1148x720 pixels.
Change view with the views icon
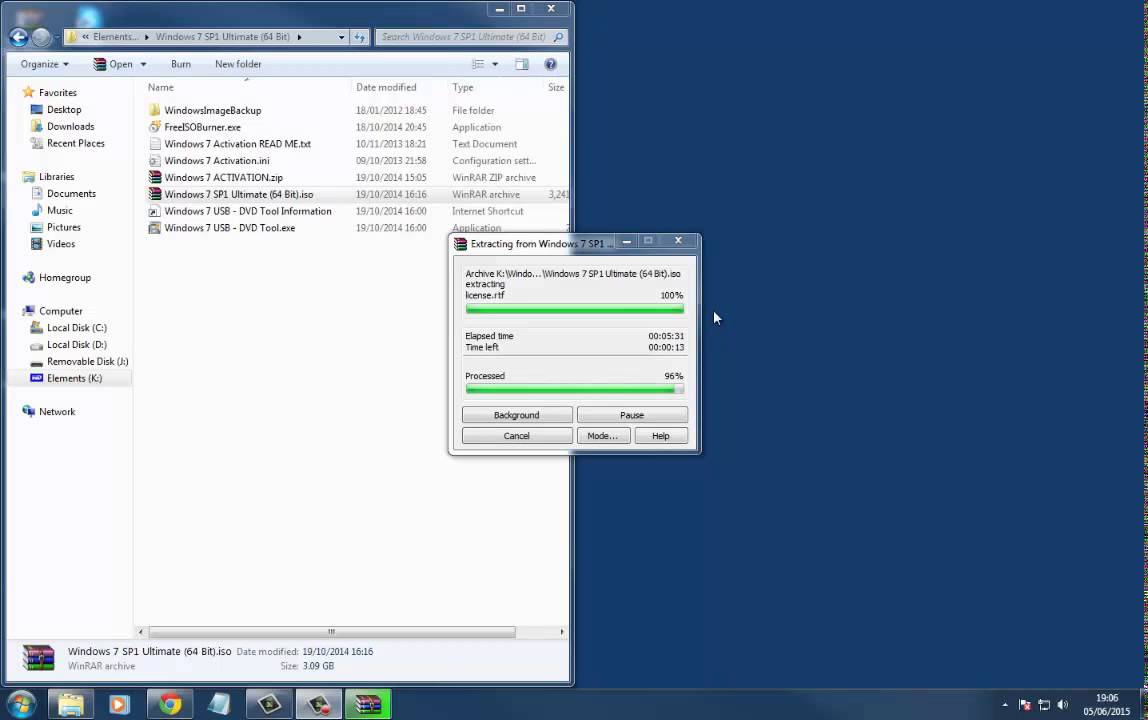478,64
